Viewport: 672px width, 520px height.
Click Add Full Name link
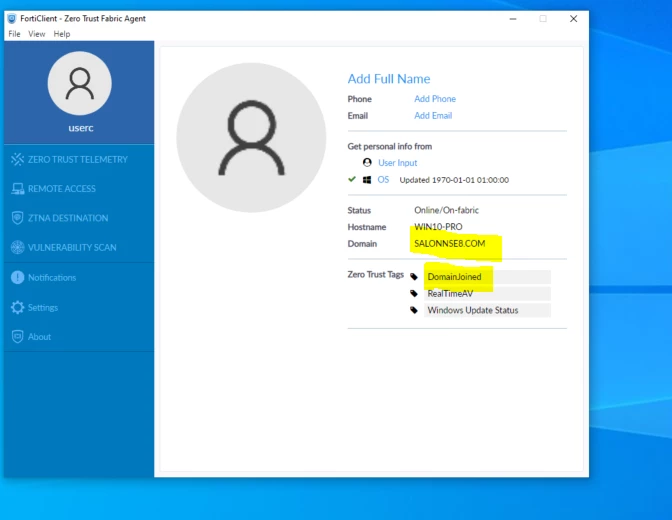(x=389, y=79)
